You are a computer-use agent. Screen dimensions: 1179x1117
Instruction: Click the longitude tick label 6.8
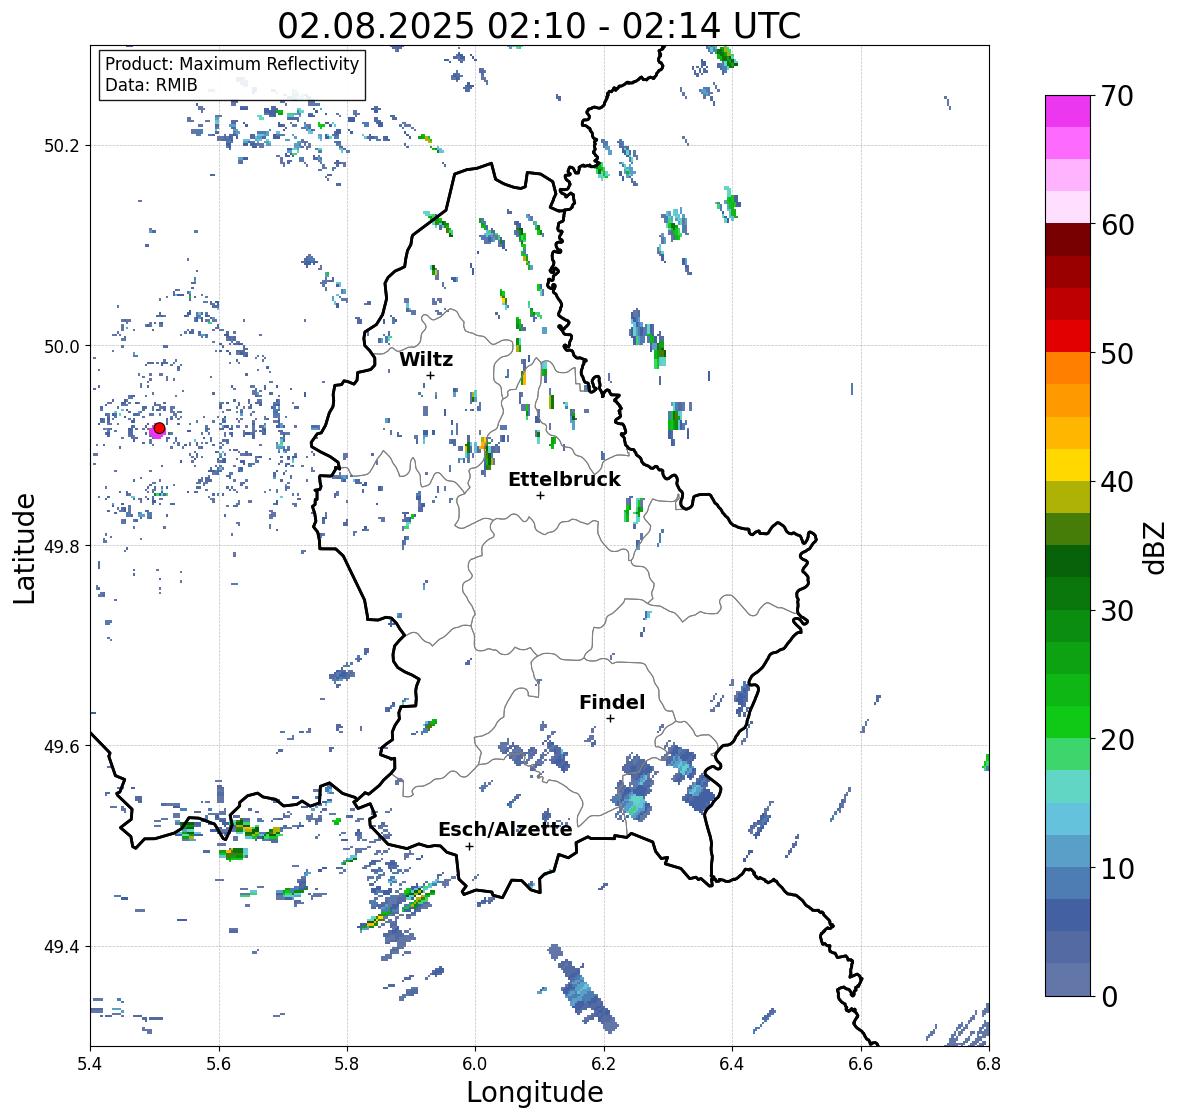point(989,1063)
